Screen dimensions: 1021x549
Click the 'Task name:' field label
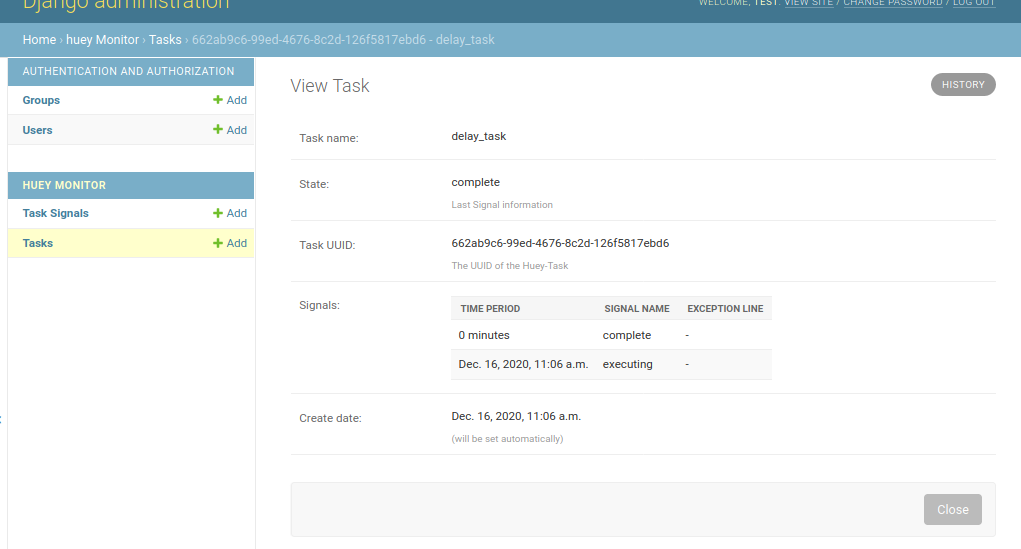(x=329, y=138)
